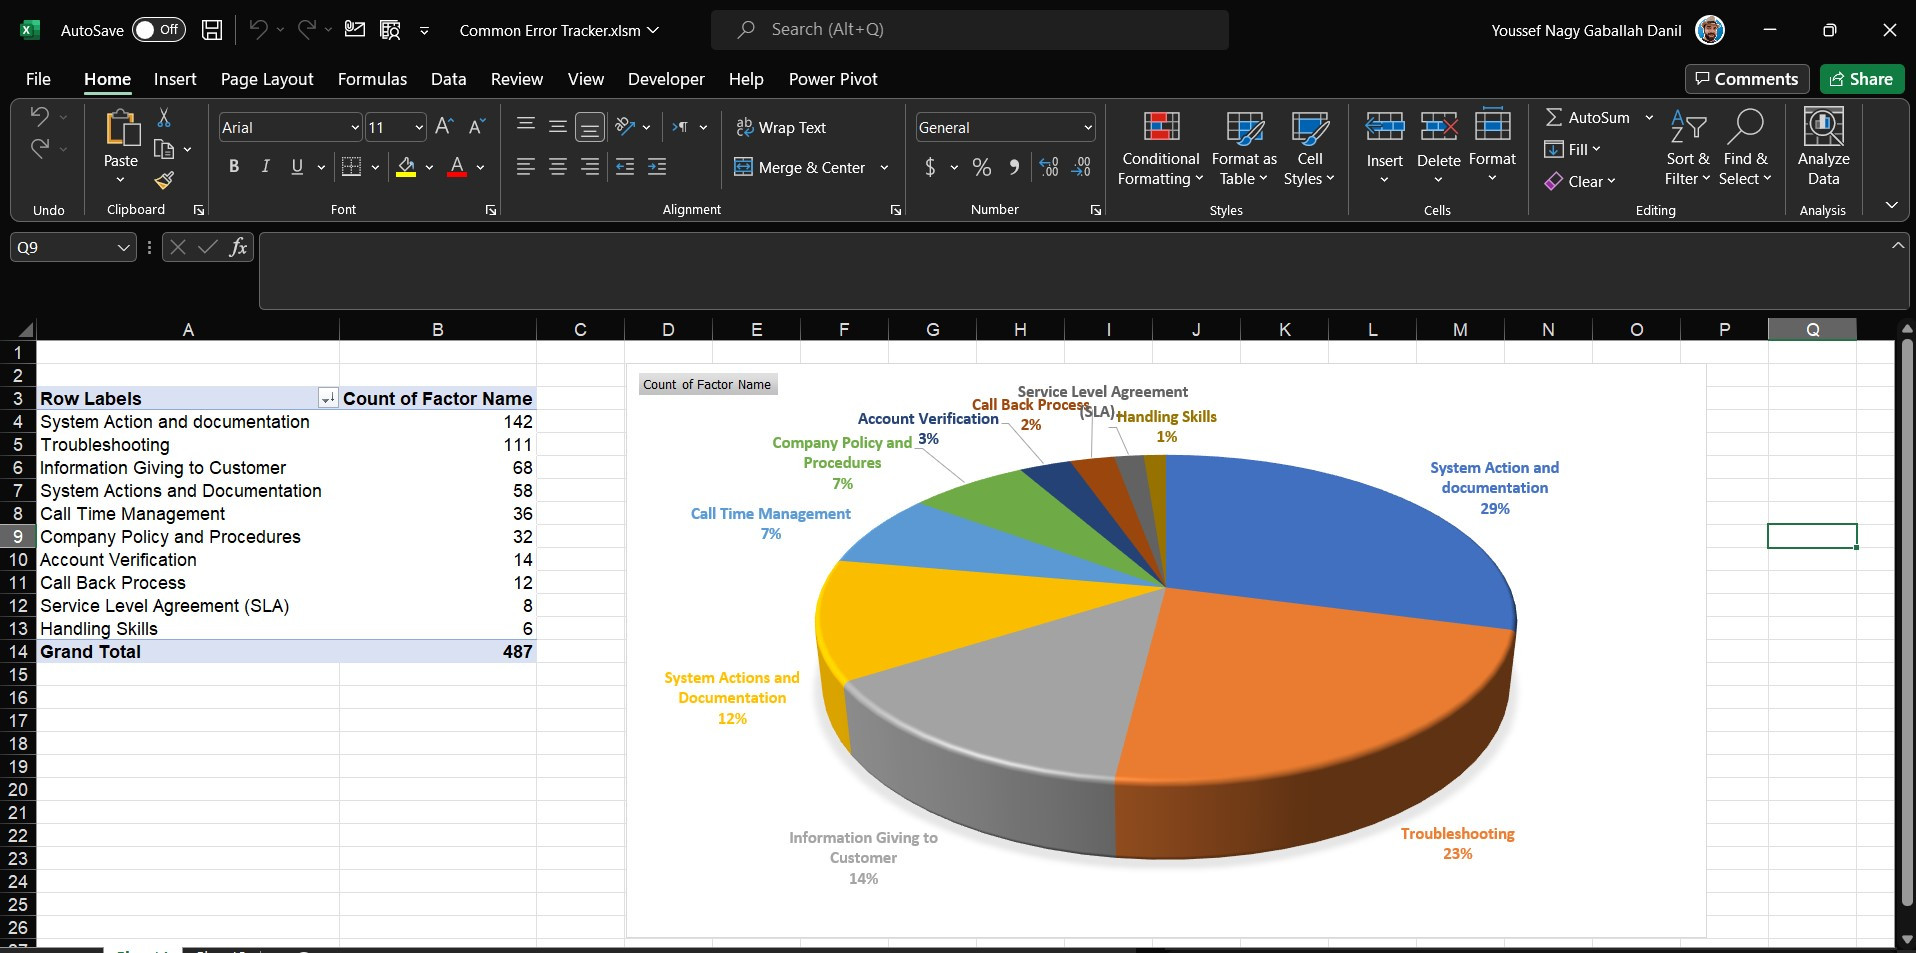The width and height of the screenshot is (1916, 953).
Task: Open the Number Format dropdown
Action: tap(1086, 127)
